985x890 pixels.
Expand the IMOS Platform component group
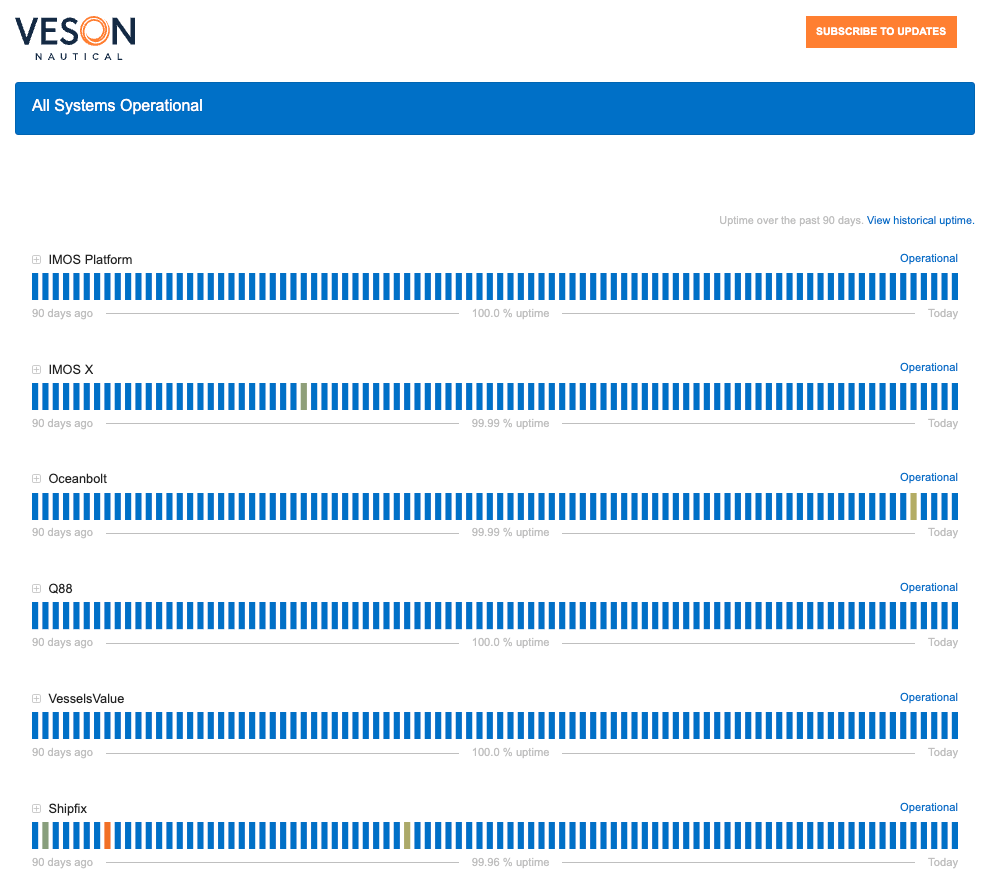37,260
